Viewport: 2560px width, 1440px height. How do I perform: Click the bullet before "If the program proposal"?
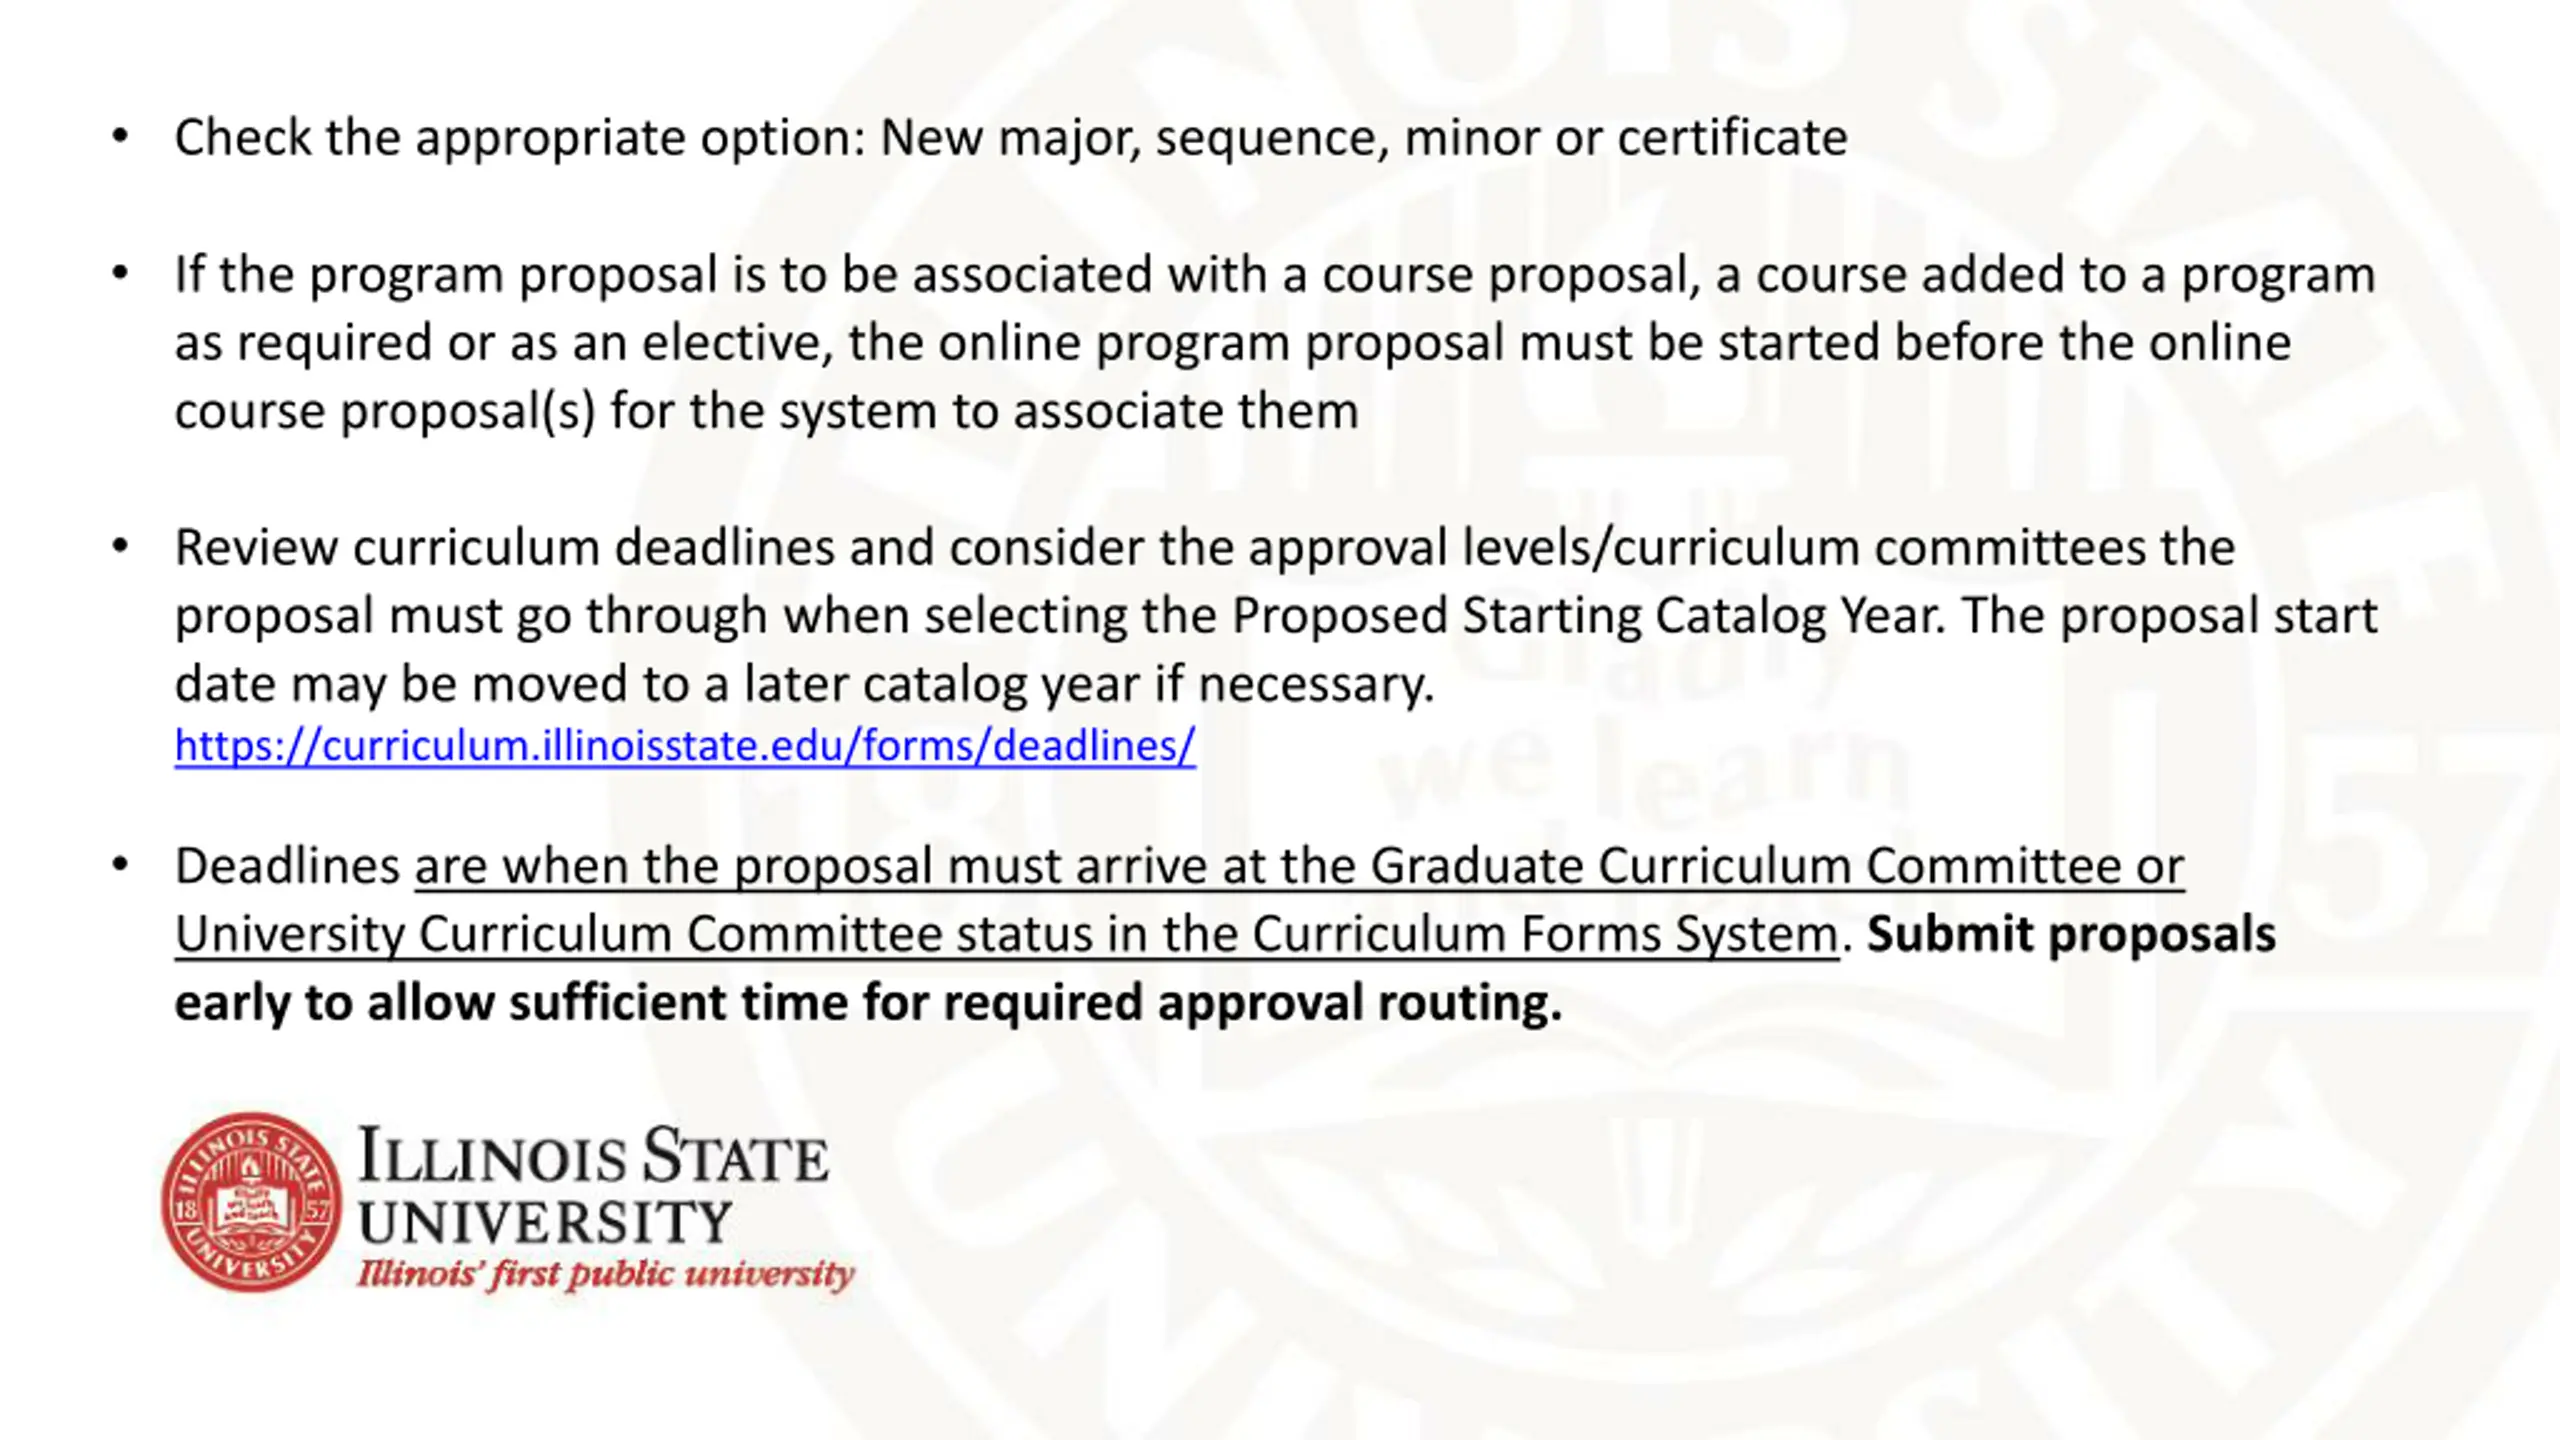[x=120, y=273]
